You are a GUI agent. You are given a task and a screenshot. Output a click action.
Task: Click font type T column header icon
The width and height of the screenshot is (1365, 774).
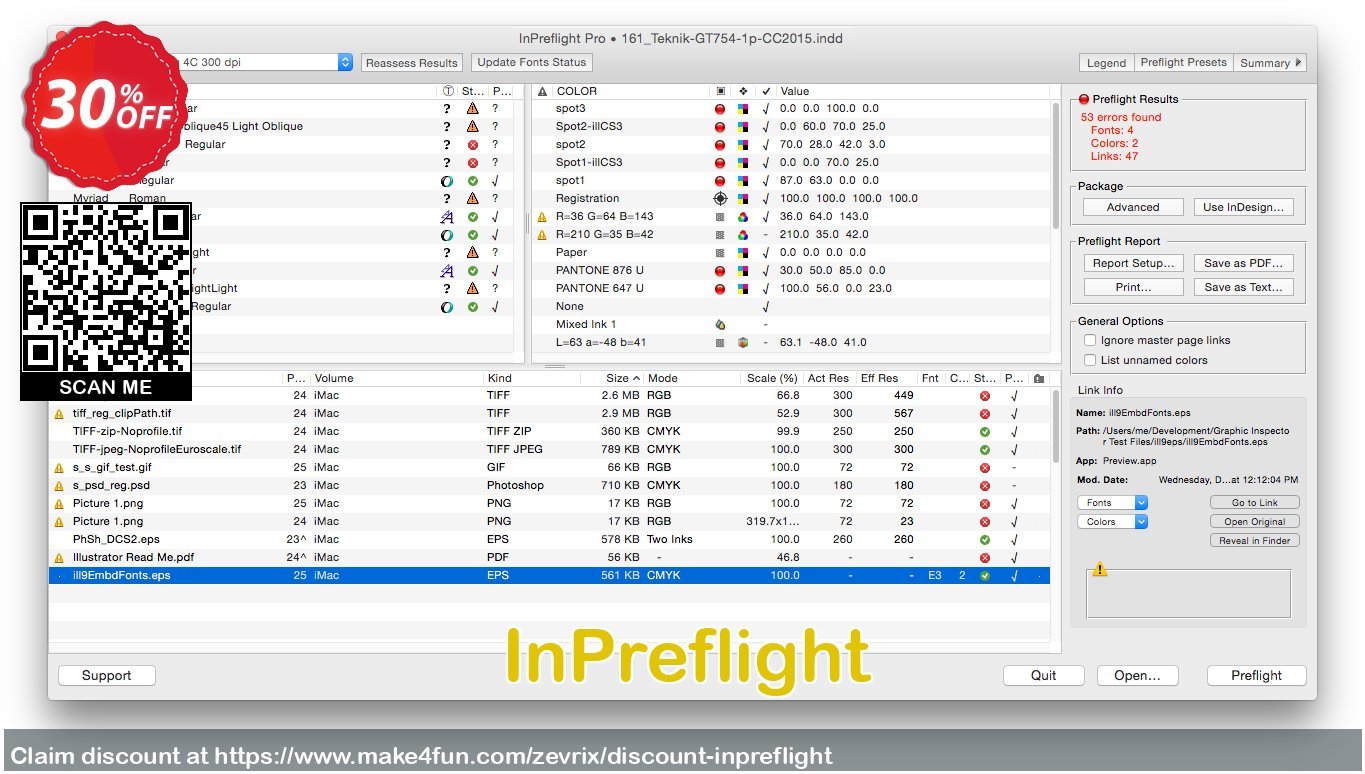pos(447,91)
